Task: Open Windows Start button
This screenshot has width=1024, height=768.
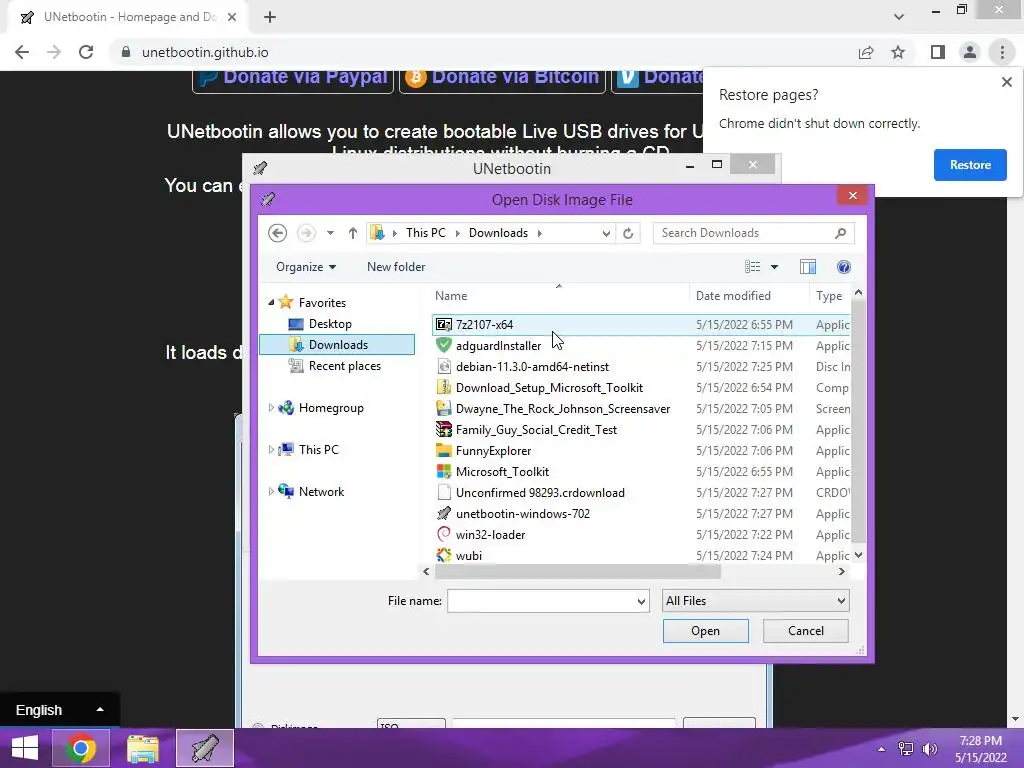Action: [x=24, y=748]
